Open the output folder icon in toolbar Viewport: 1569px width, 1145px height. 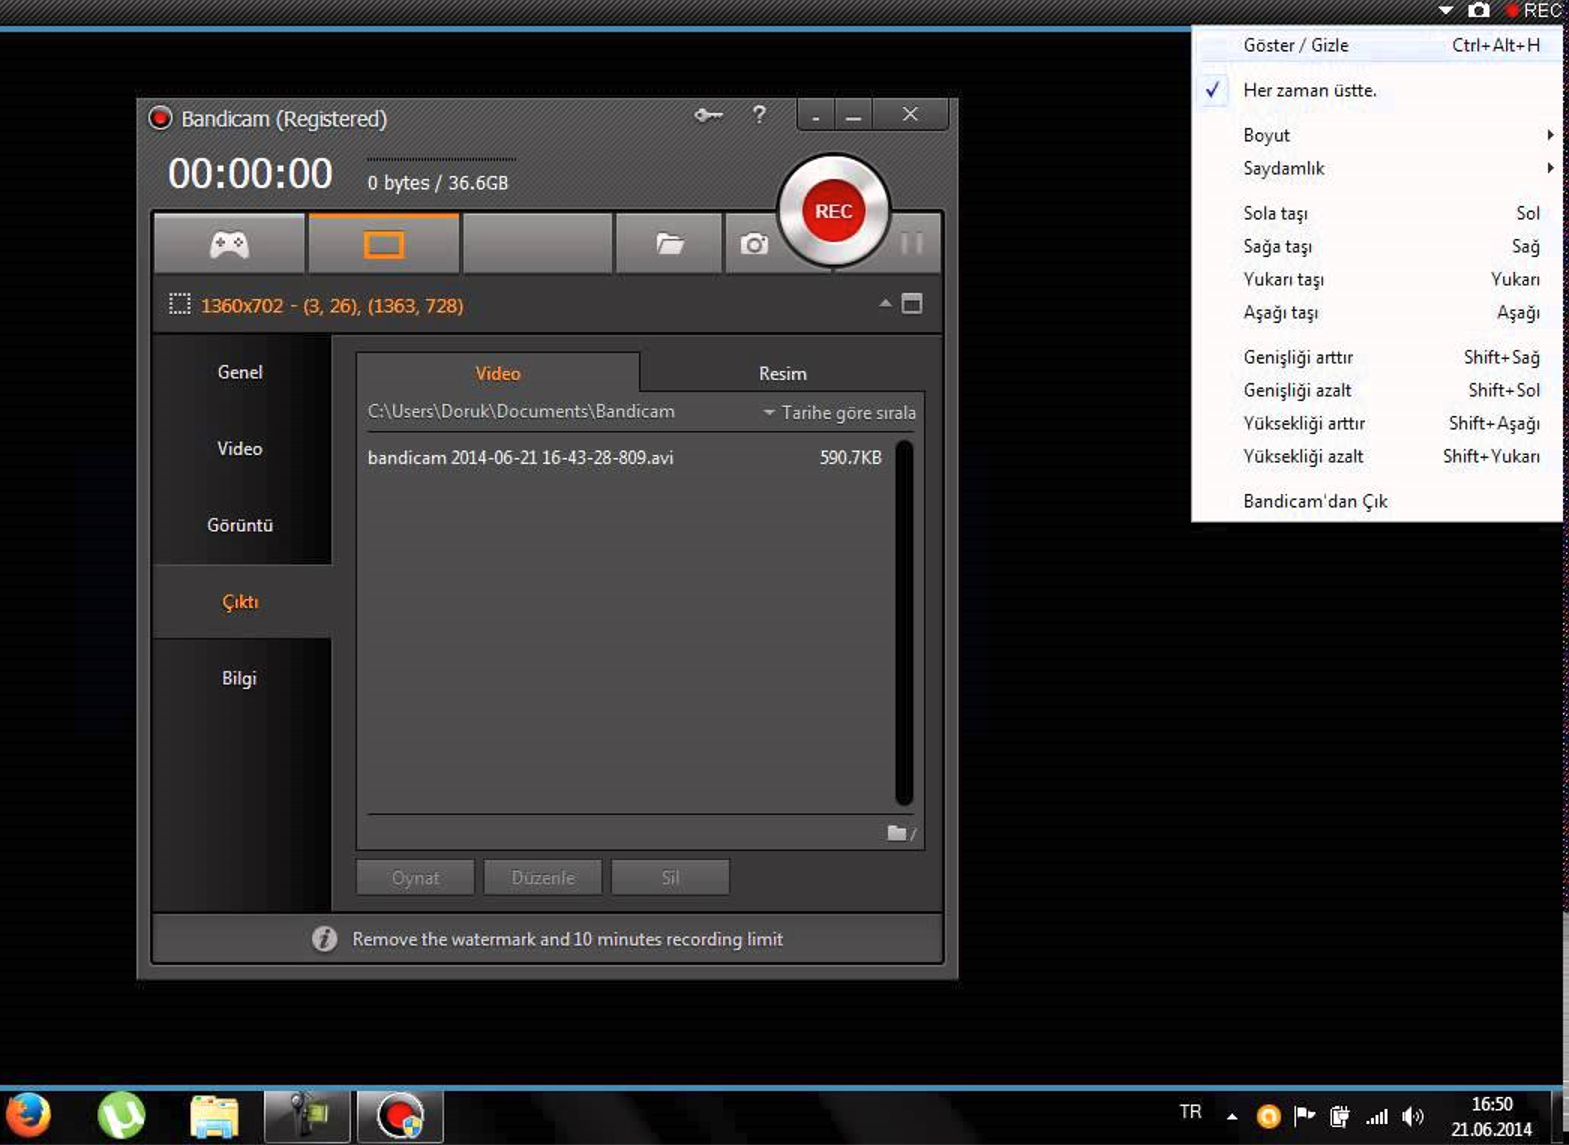click(x=669, y=244)
